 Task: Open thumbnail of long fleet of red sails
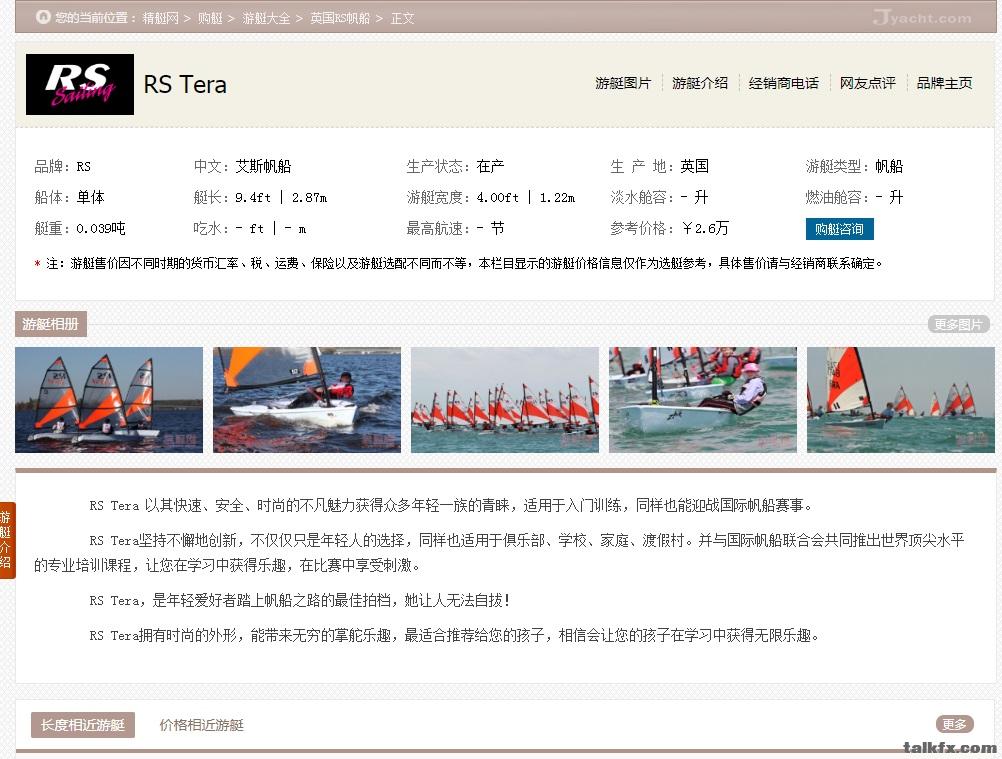[505, 400]
